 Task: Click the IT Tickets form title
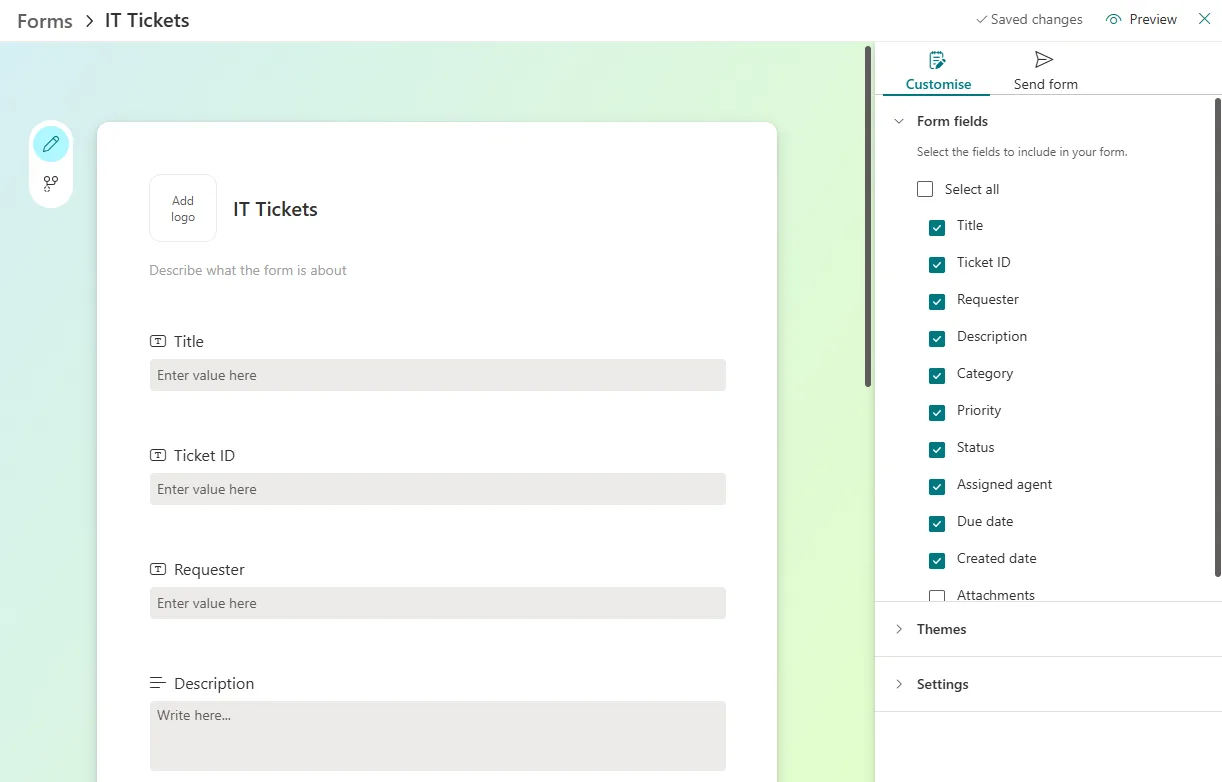(276, 209)
